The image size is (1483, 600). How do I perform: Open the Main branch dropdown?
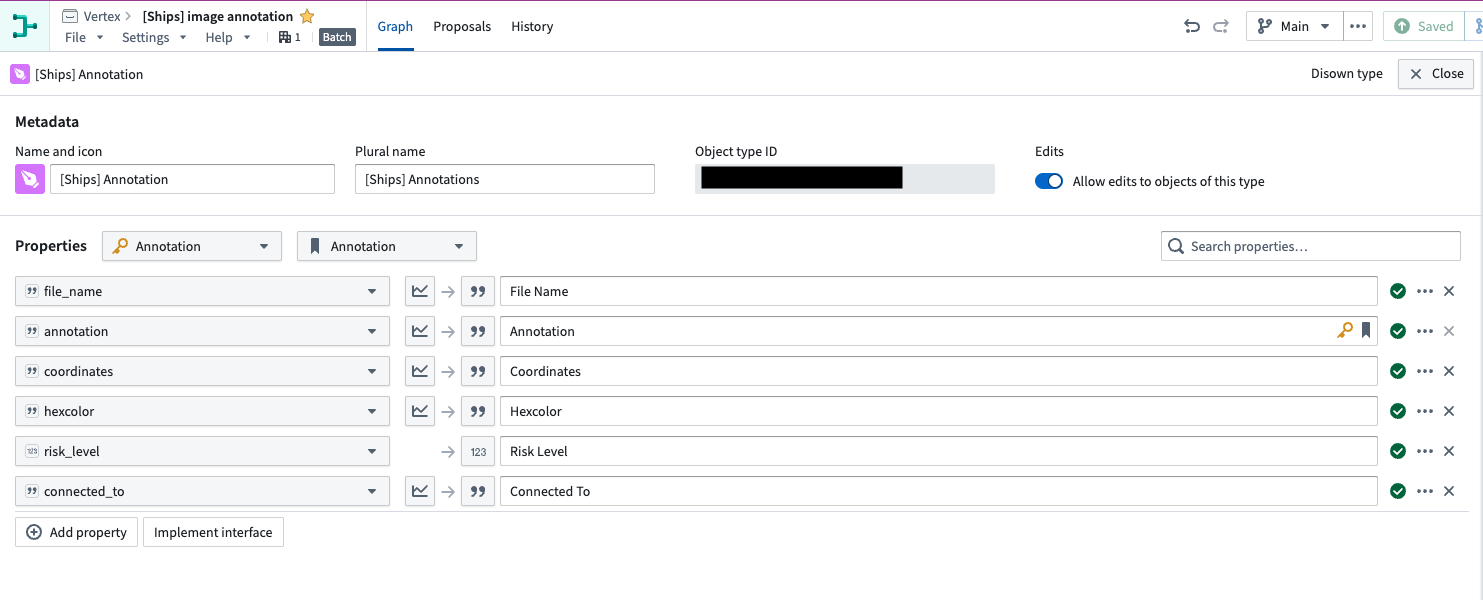(x=1294, y=26)
